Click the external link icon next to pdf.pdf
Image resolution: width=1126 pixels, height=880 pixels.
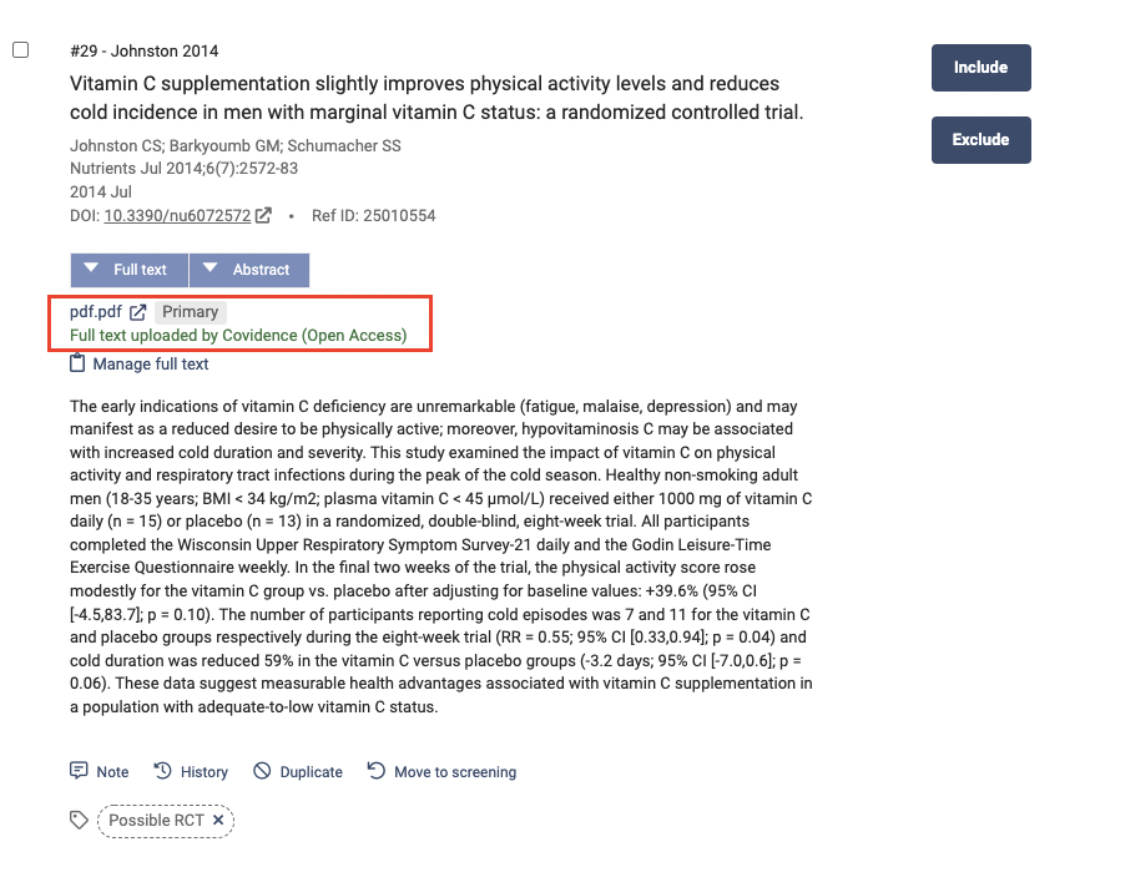coord(139,312)
